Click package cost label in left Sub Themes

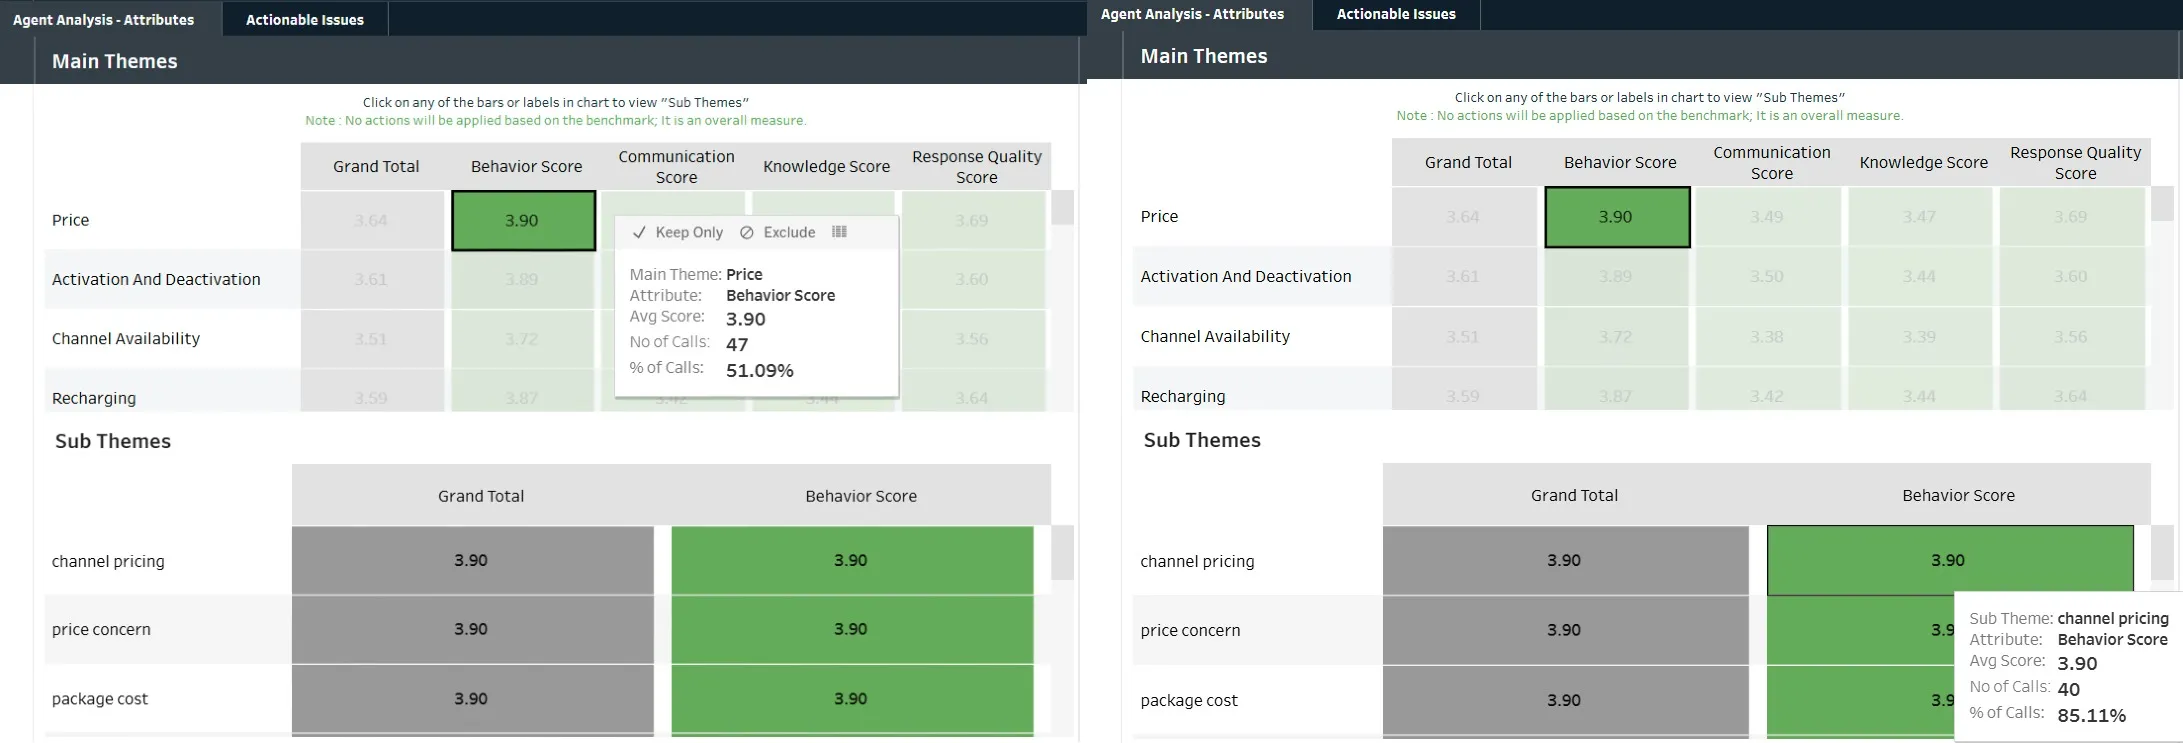click(100, 699)
